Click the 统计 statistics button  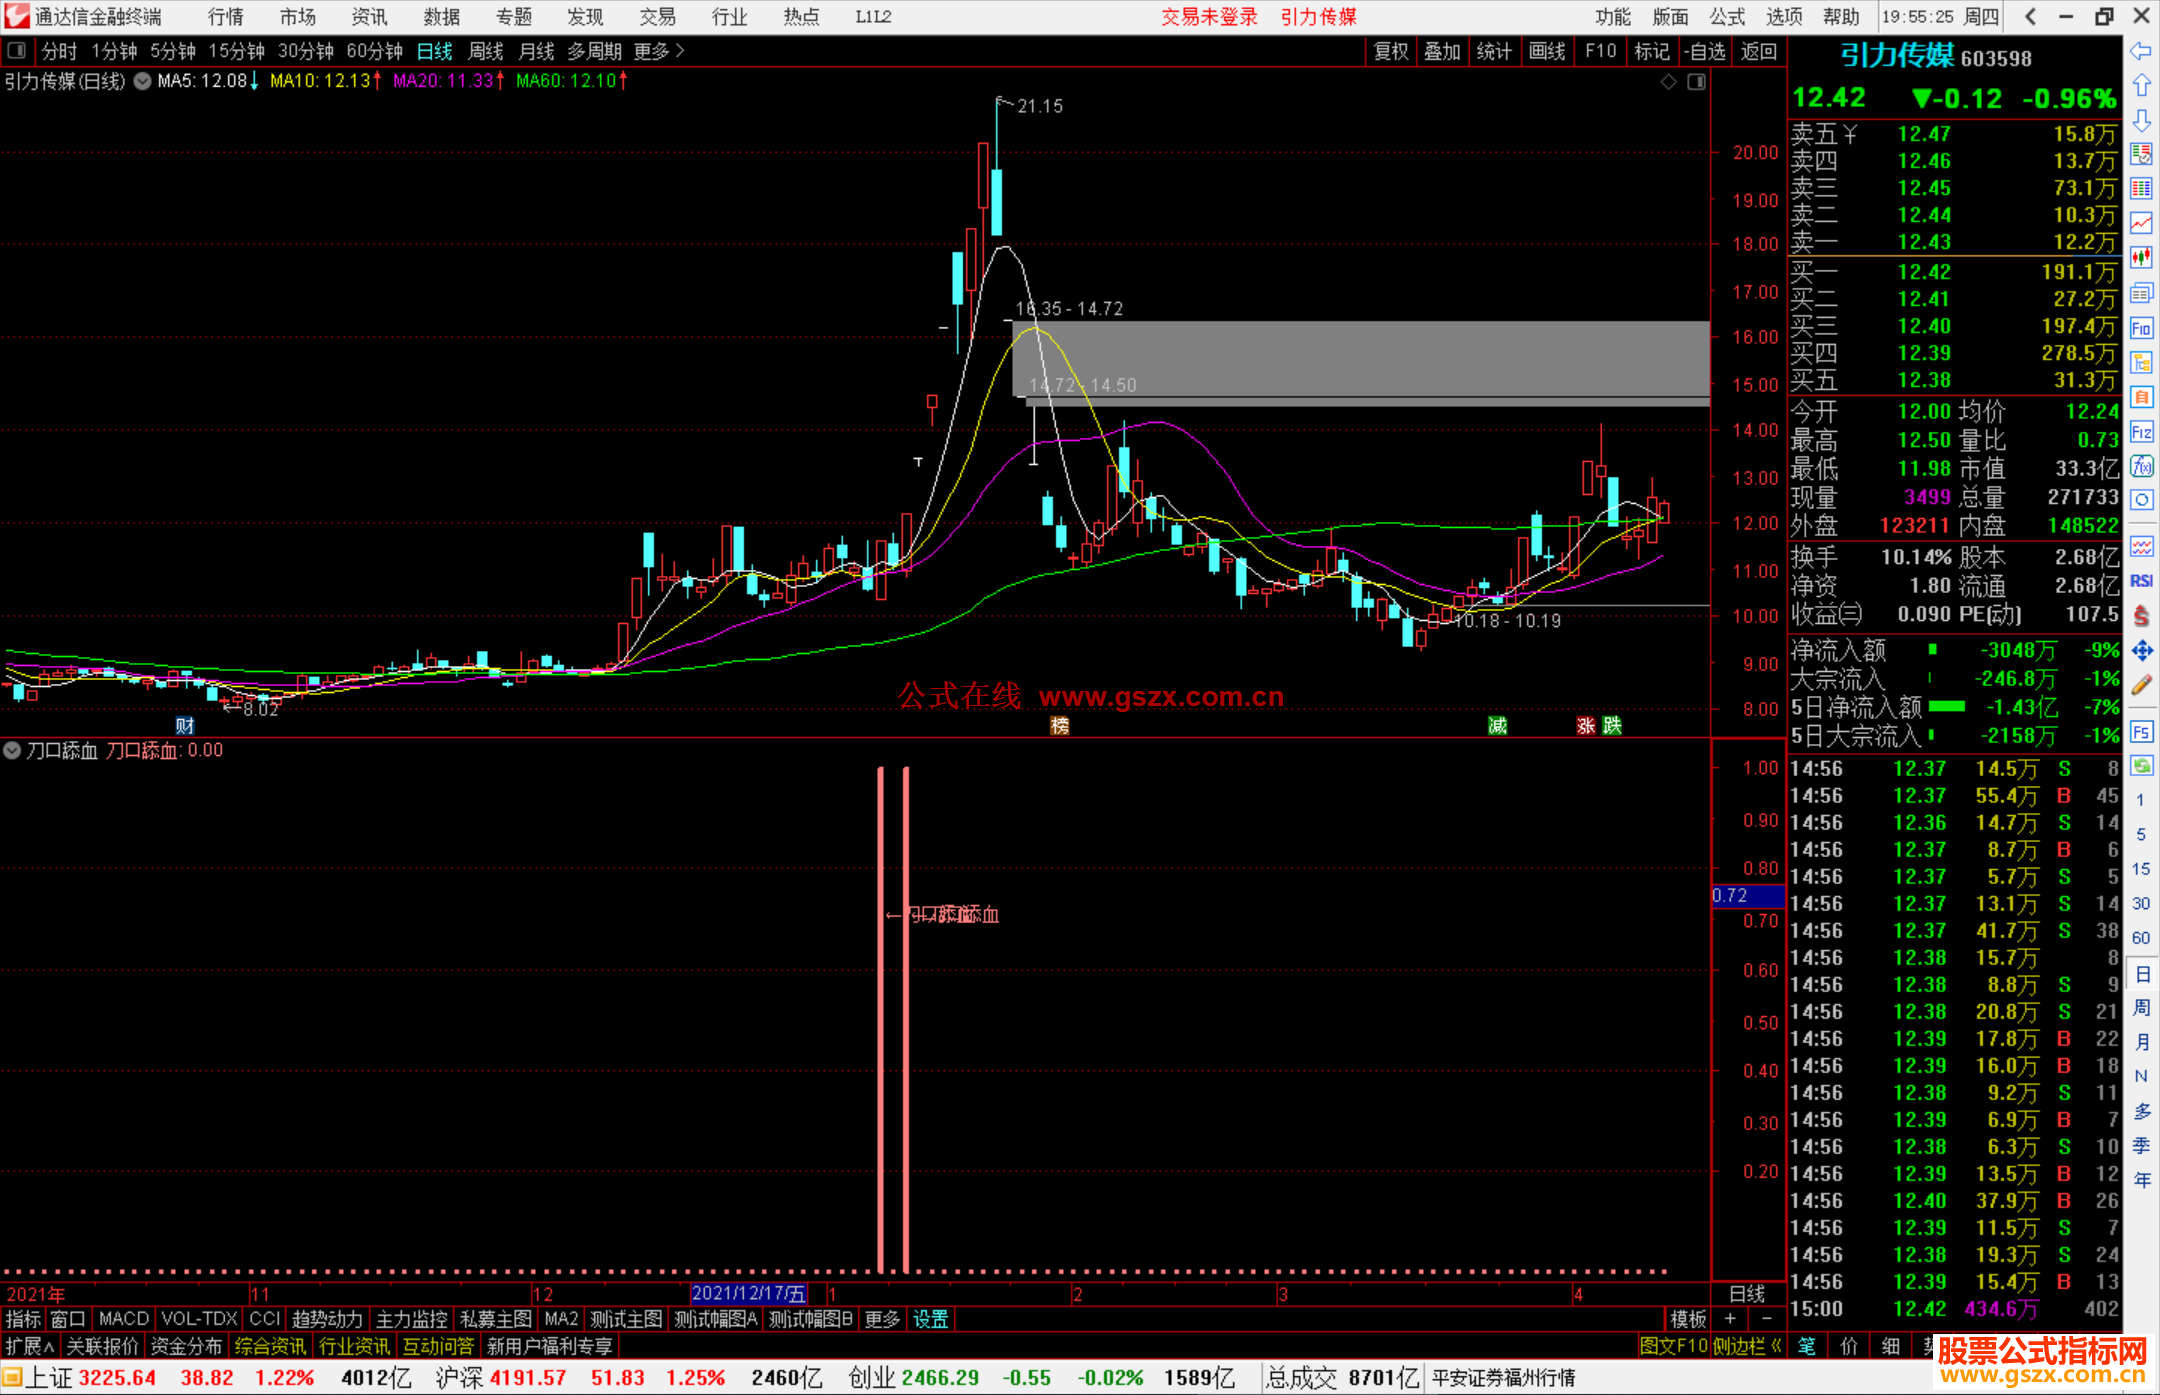[x=1494, y=51]
